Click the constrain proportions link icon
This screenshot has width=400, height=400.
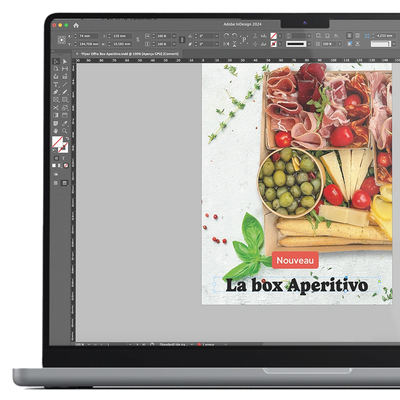click(x=138, y=40)
